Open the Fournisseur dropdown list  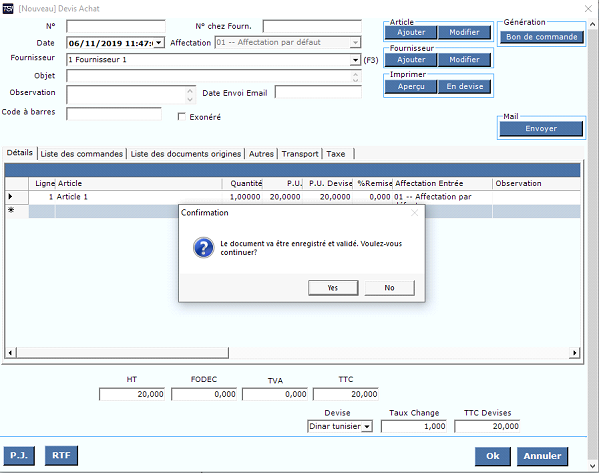355,60
